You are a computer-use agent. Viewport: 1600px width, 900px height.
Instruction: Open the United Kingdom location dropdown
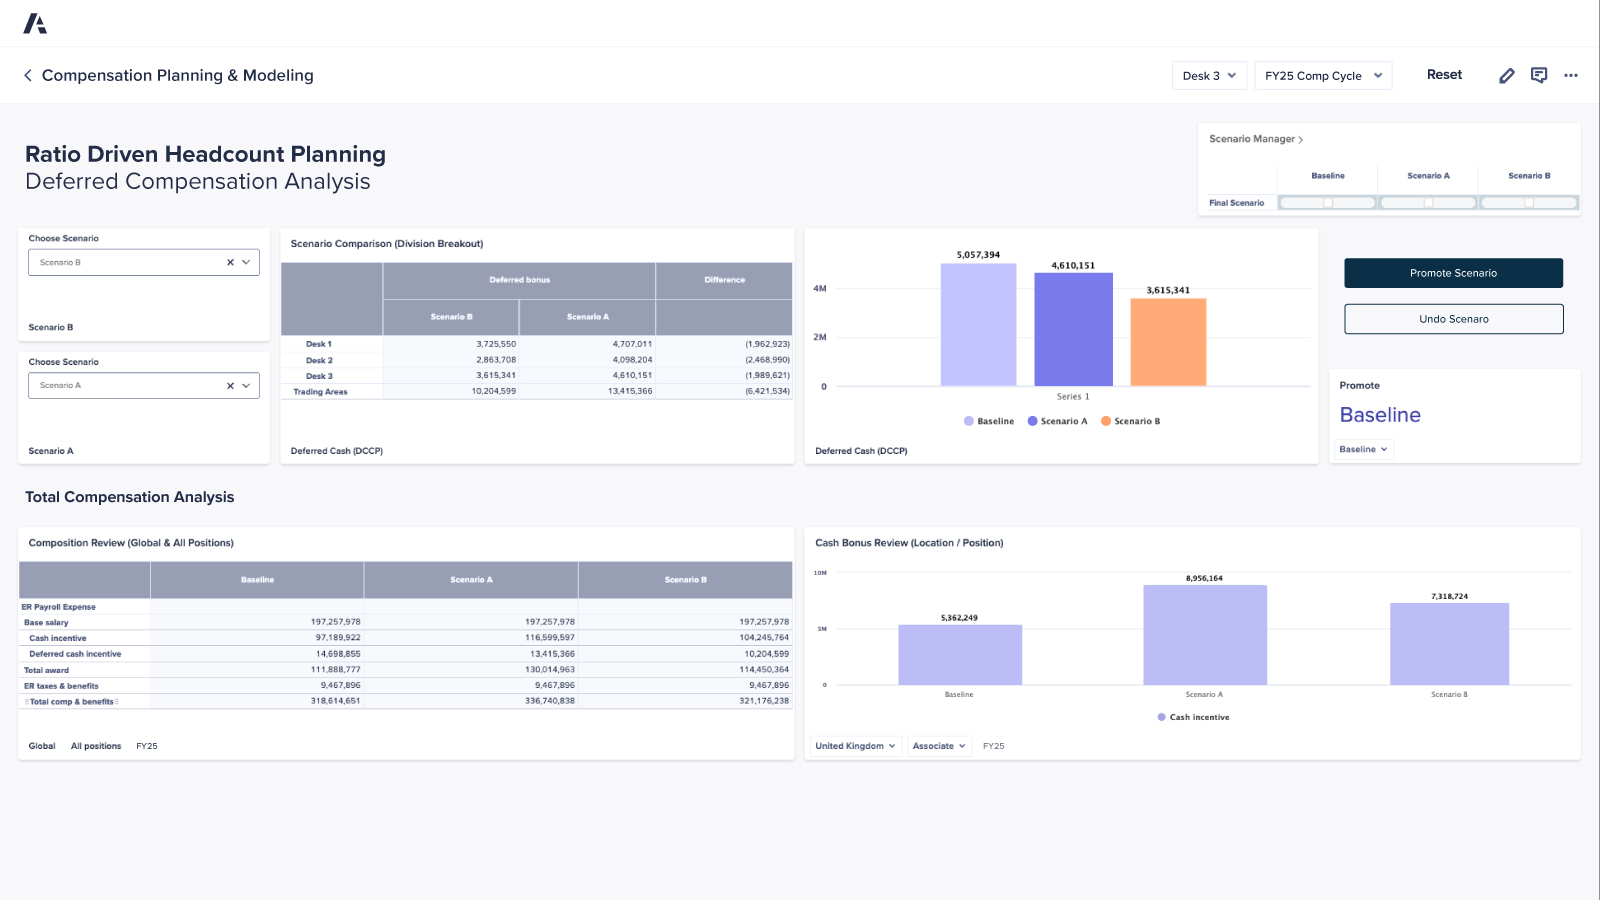[853, 746]
